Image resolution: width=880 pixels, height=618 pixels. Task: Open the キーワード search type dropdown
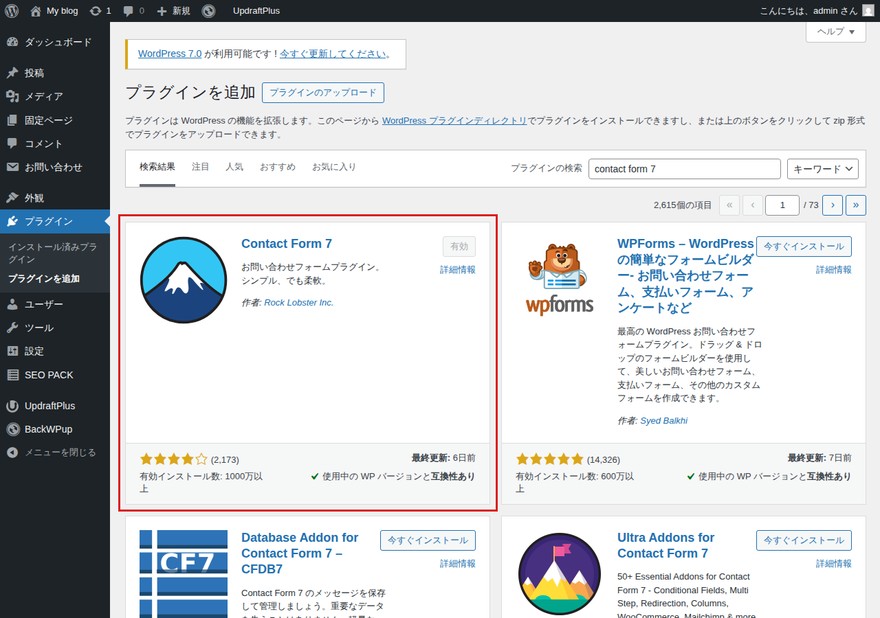pyautogui.click(x=823, y=169)
